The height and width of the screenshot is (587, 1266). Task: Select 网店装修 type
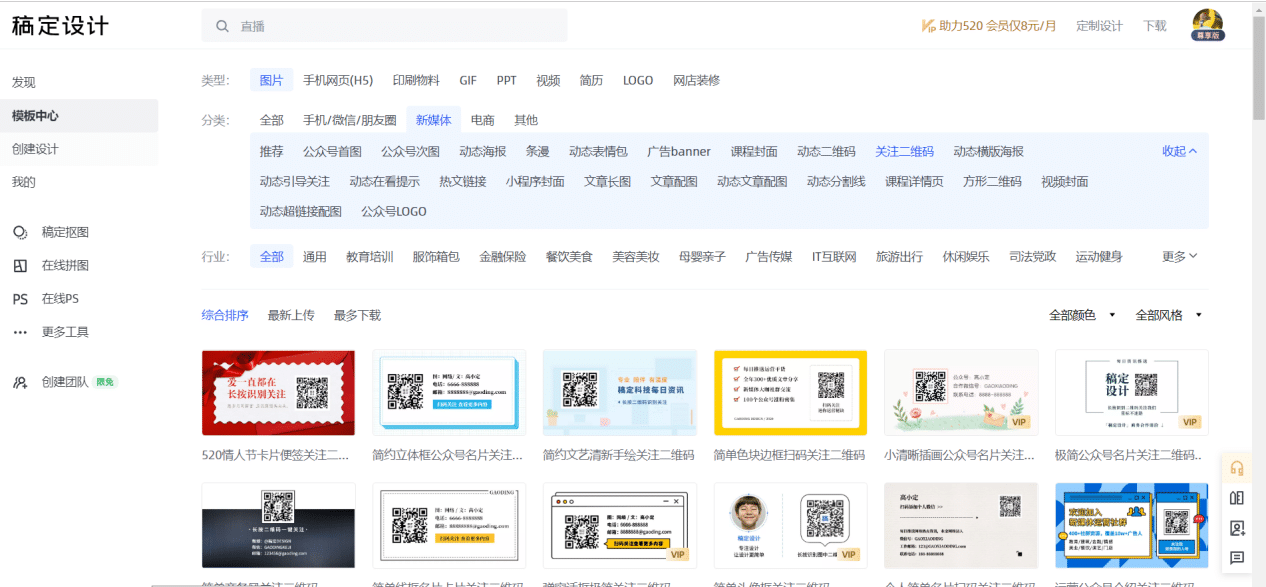pyautogui.click(x=696, y=81)
